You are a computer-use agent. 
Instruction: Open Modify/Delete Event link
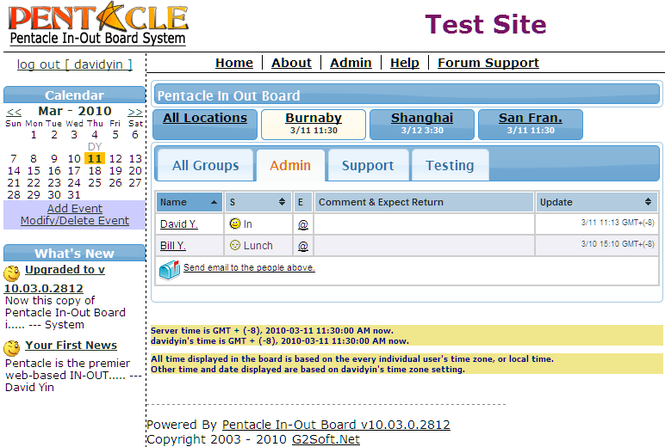pyautogui.click(x=75, y=221)
